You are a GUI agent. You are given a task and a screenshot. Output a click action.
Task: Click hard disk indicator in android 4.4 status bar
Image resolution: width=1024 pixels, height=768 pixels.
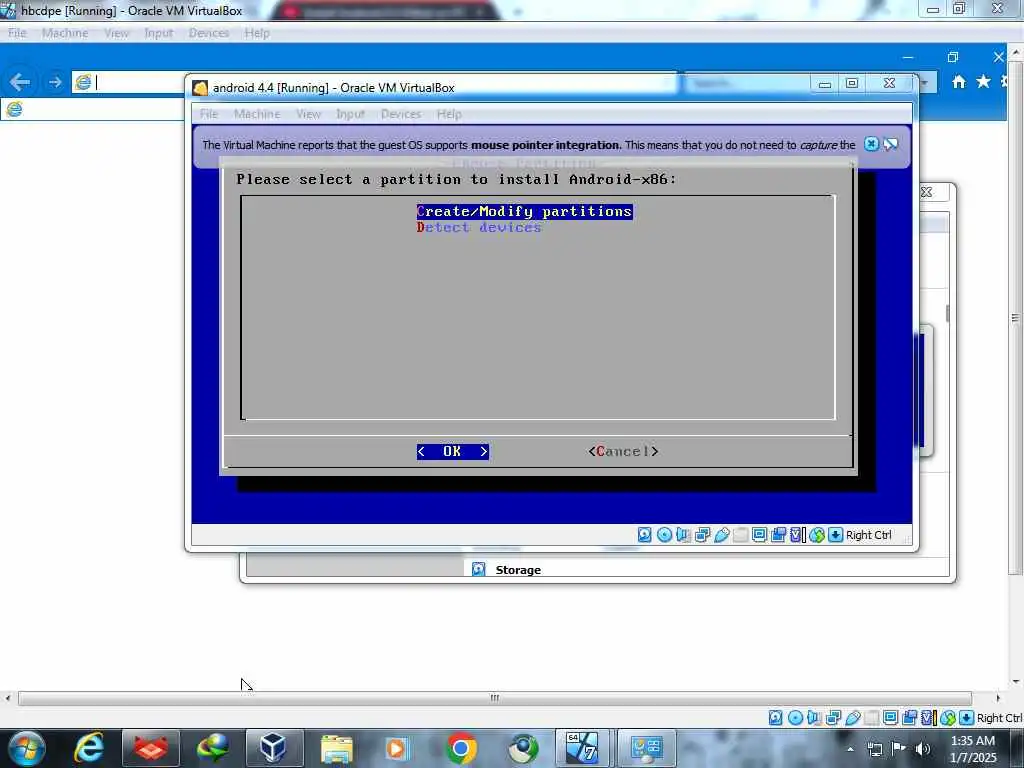tap(645, 535)
